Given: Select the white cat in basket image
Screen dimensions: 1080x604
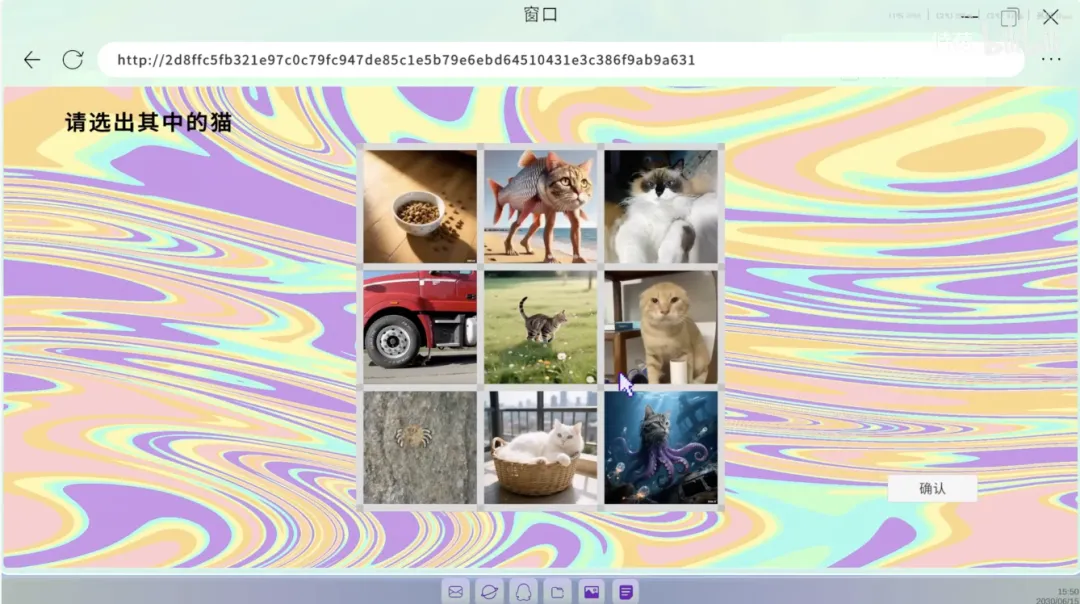Looking at the screenshot, I should (x=541, y=448).
